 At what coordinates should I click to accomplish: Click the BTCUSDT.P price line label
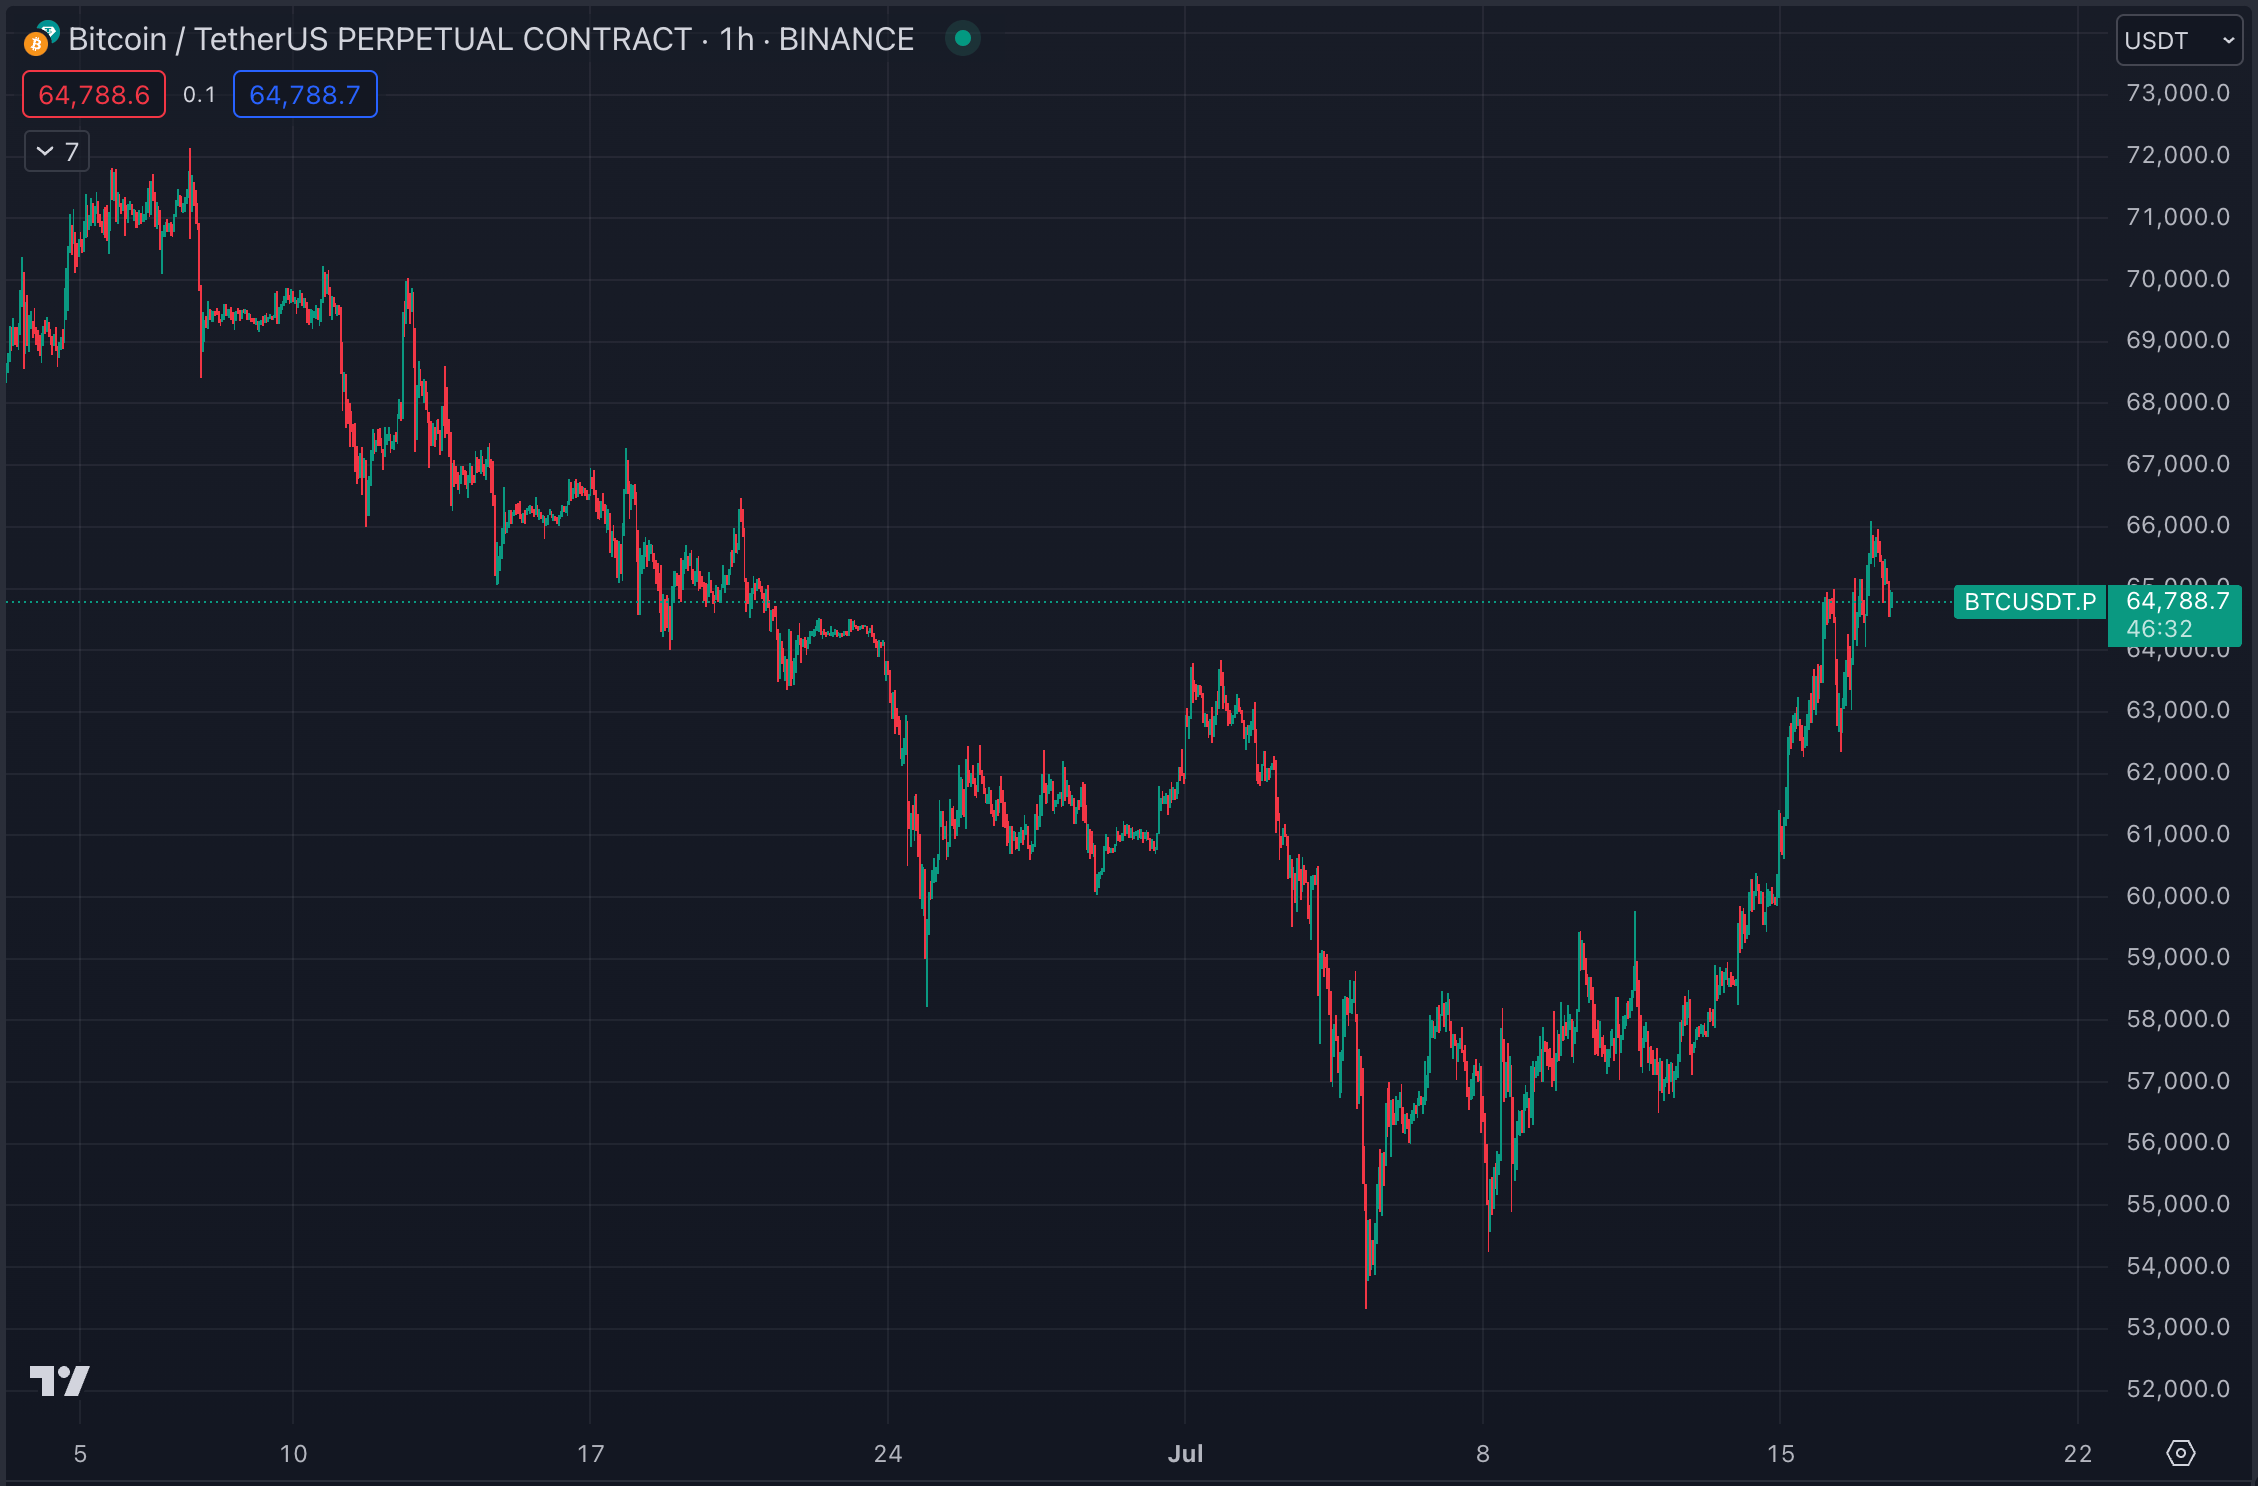2029,602
